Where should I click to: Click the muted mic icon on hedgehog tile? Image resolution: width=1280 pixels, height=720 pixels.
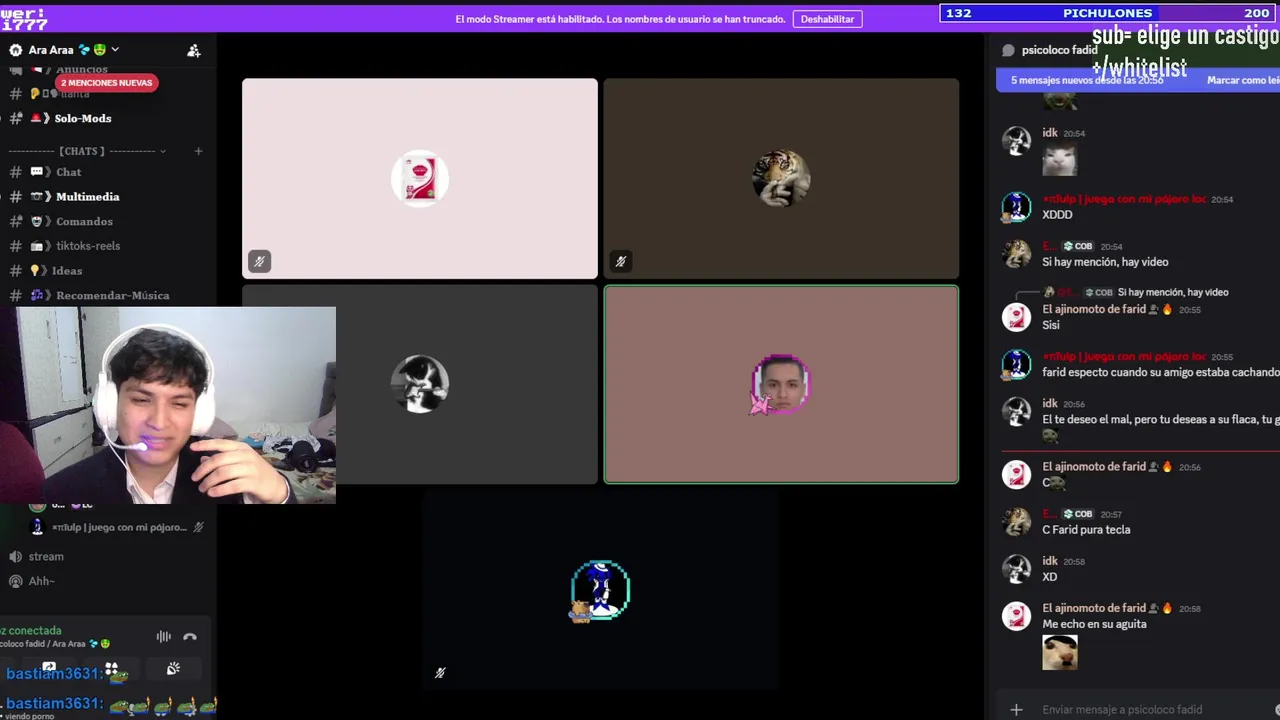click(439, 674)
